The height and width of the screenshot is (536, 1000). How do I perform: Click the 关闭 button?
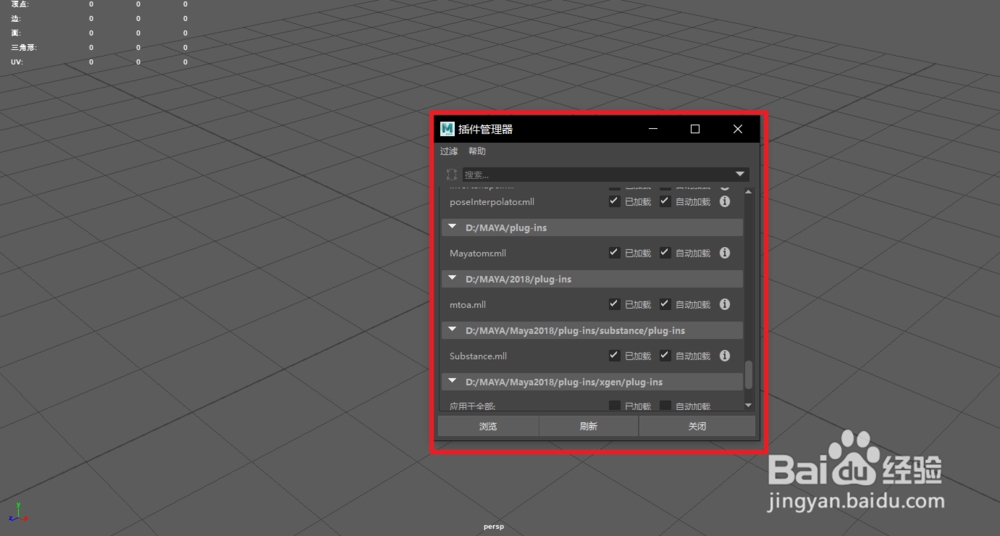coord(697,426)
